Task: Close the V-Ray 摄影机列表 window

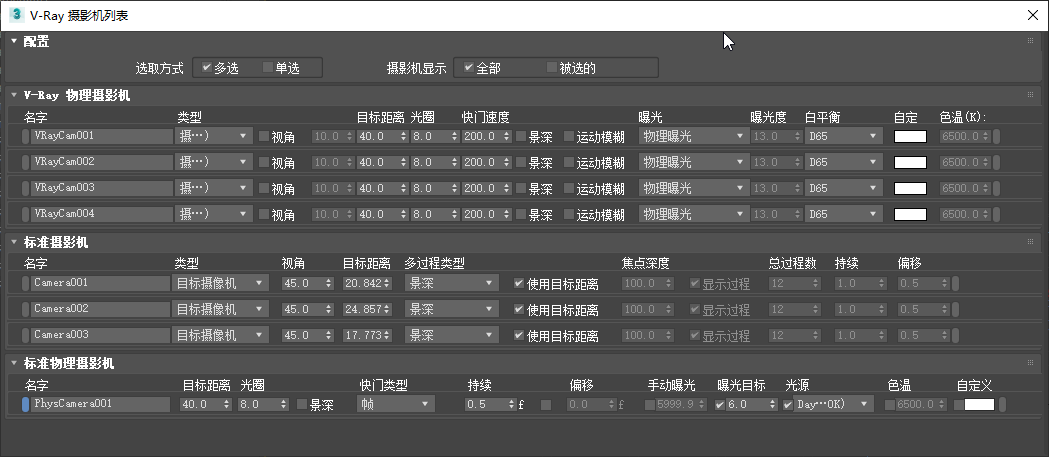Action: click(1032, 15)
